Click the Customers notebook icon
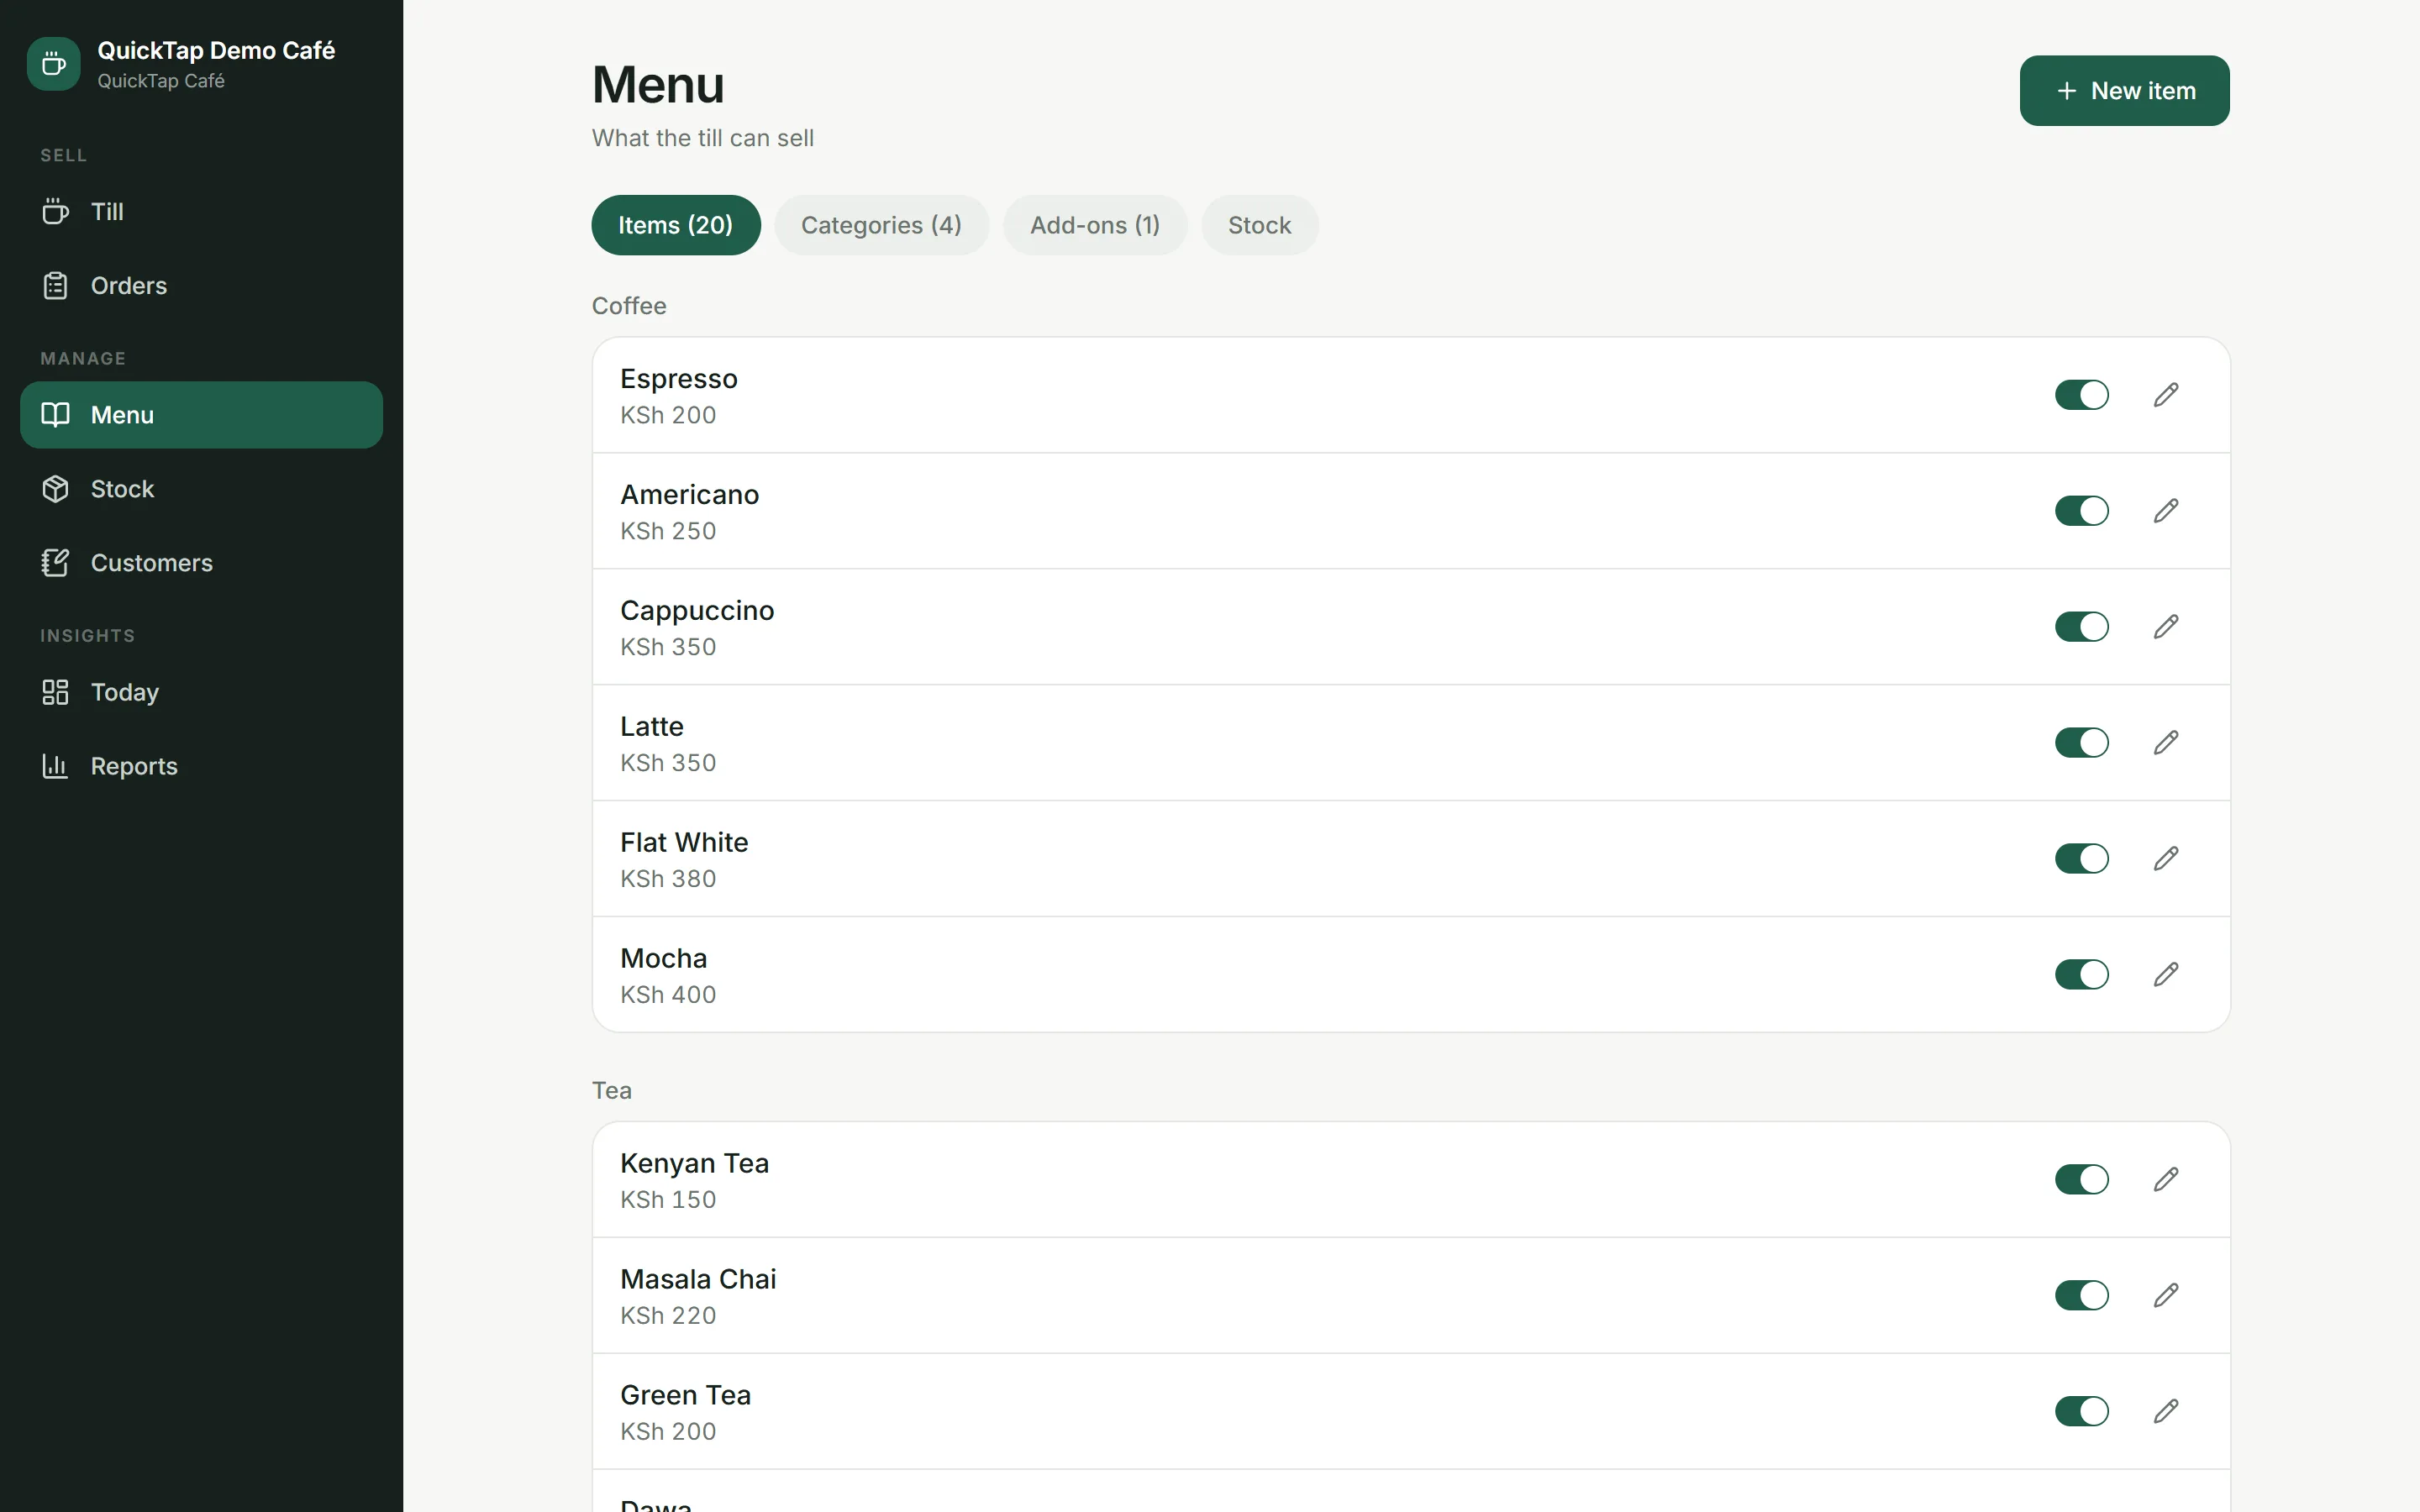The height and width of the screenshot is (1512, 2420). (x=55, y=563)
